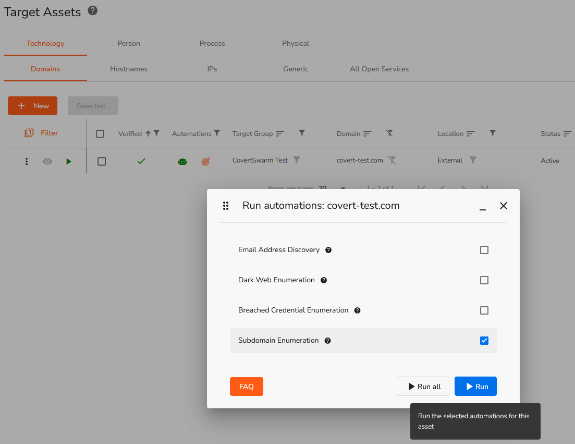Open the All Open Services sub-tab

pos(379,69)
